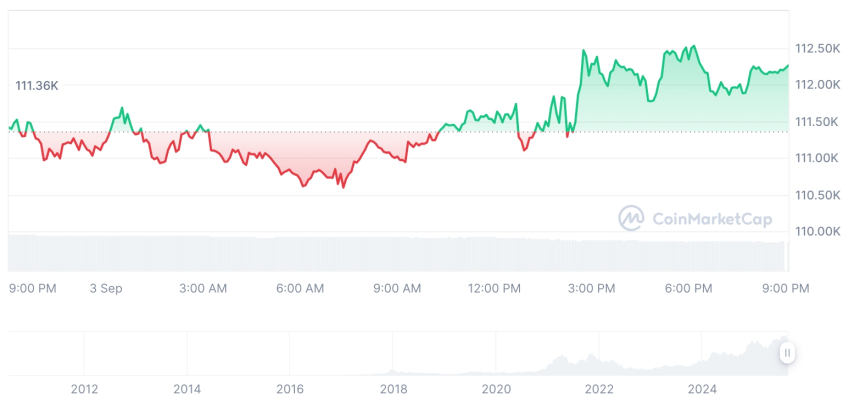Select 2018 on the navigator timeline
Screen dimensions: 860x401
coord(393,388)
